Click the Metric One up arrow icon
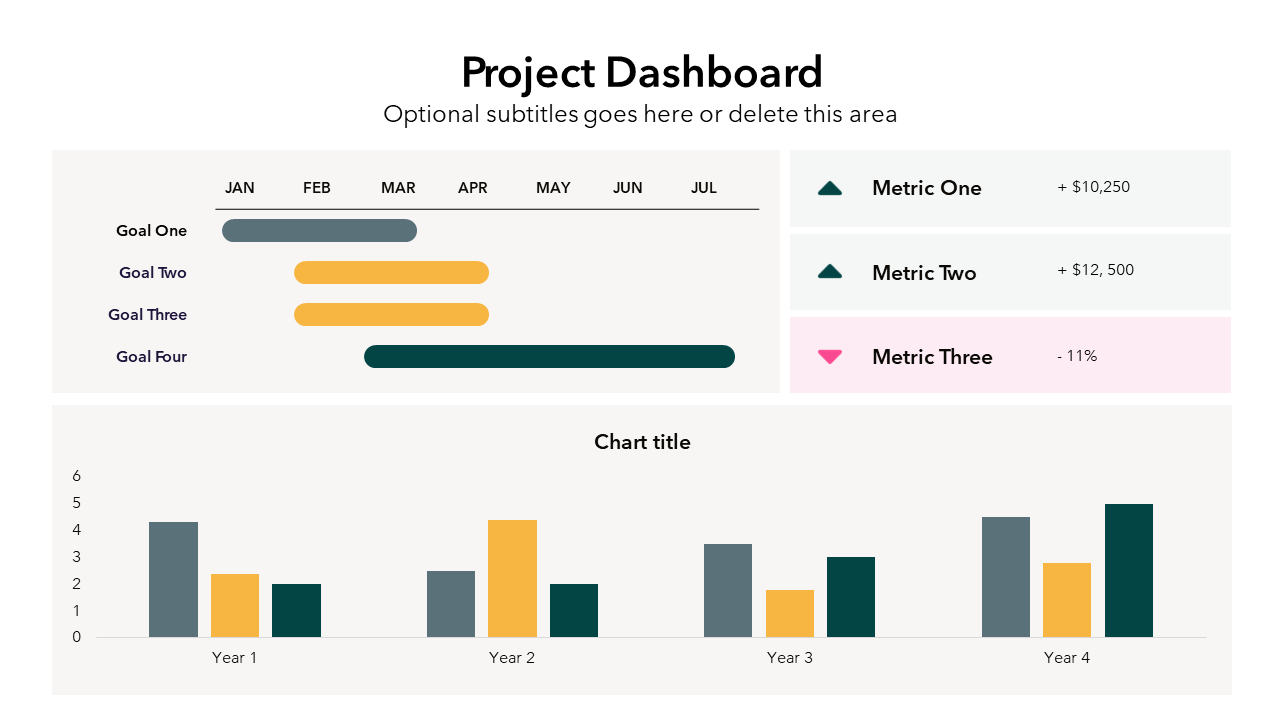 (x=830, y=188)
